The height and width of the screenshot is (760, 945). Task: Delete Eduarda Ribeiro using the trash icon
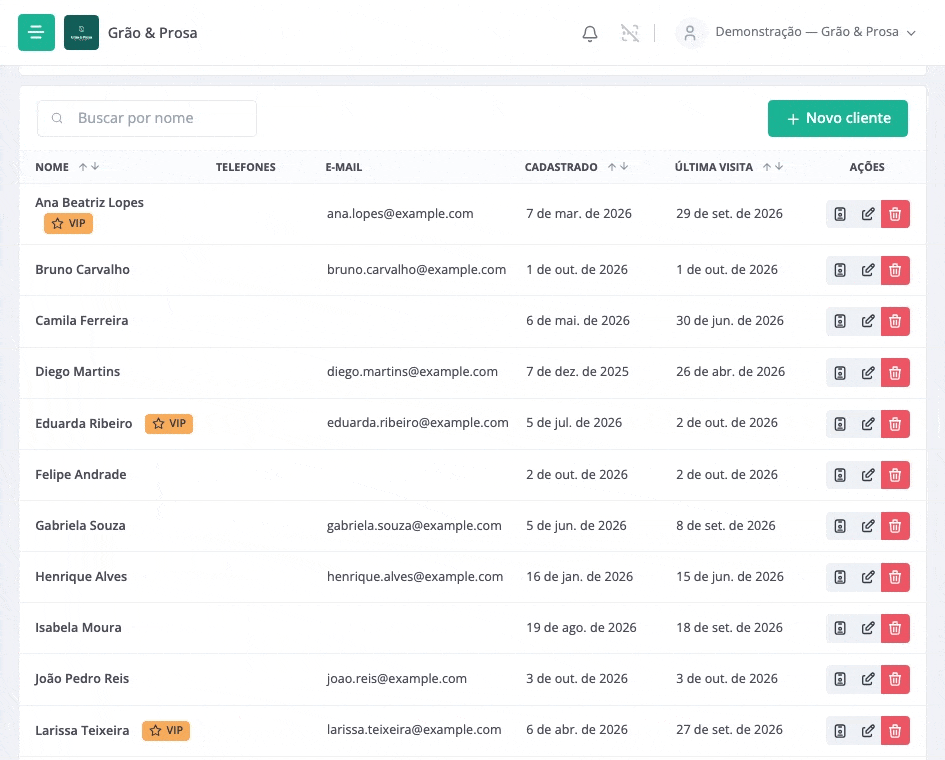895,424
